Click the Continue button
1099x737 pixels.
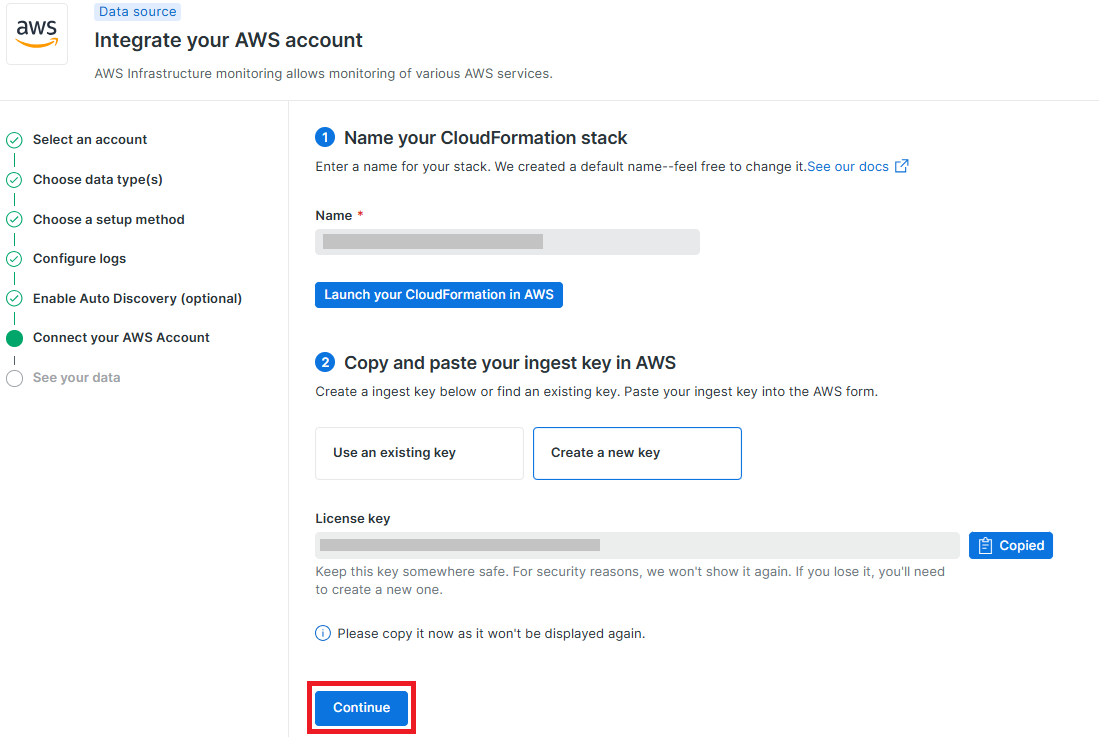(362, 708)
